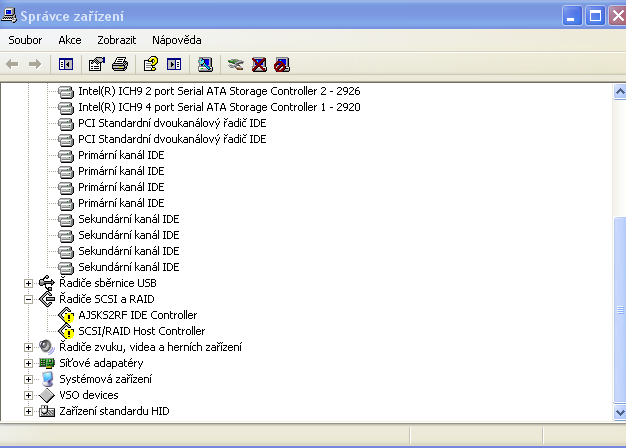Click the VSO devices diamond icon
The image size is (626, 448).
(x=47, y=395)
